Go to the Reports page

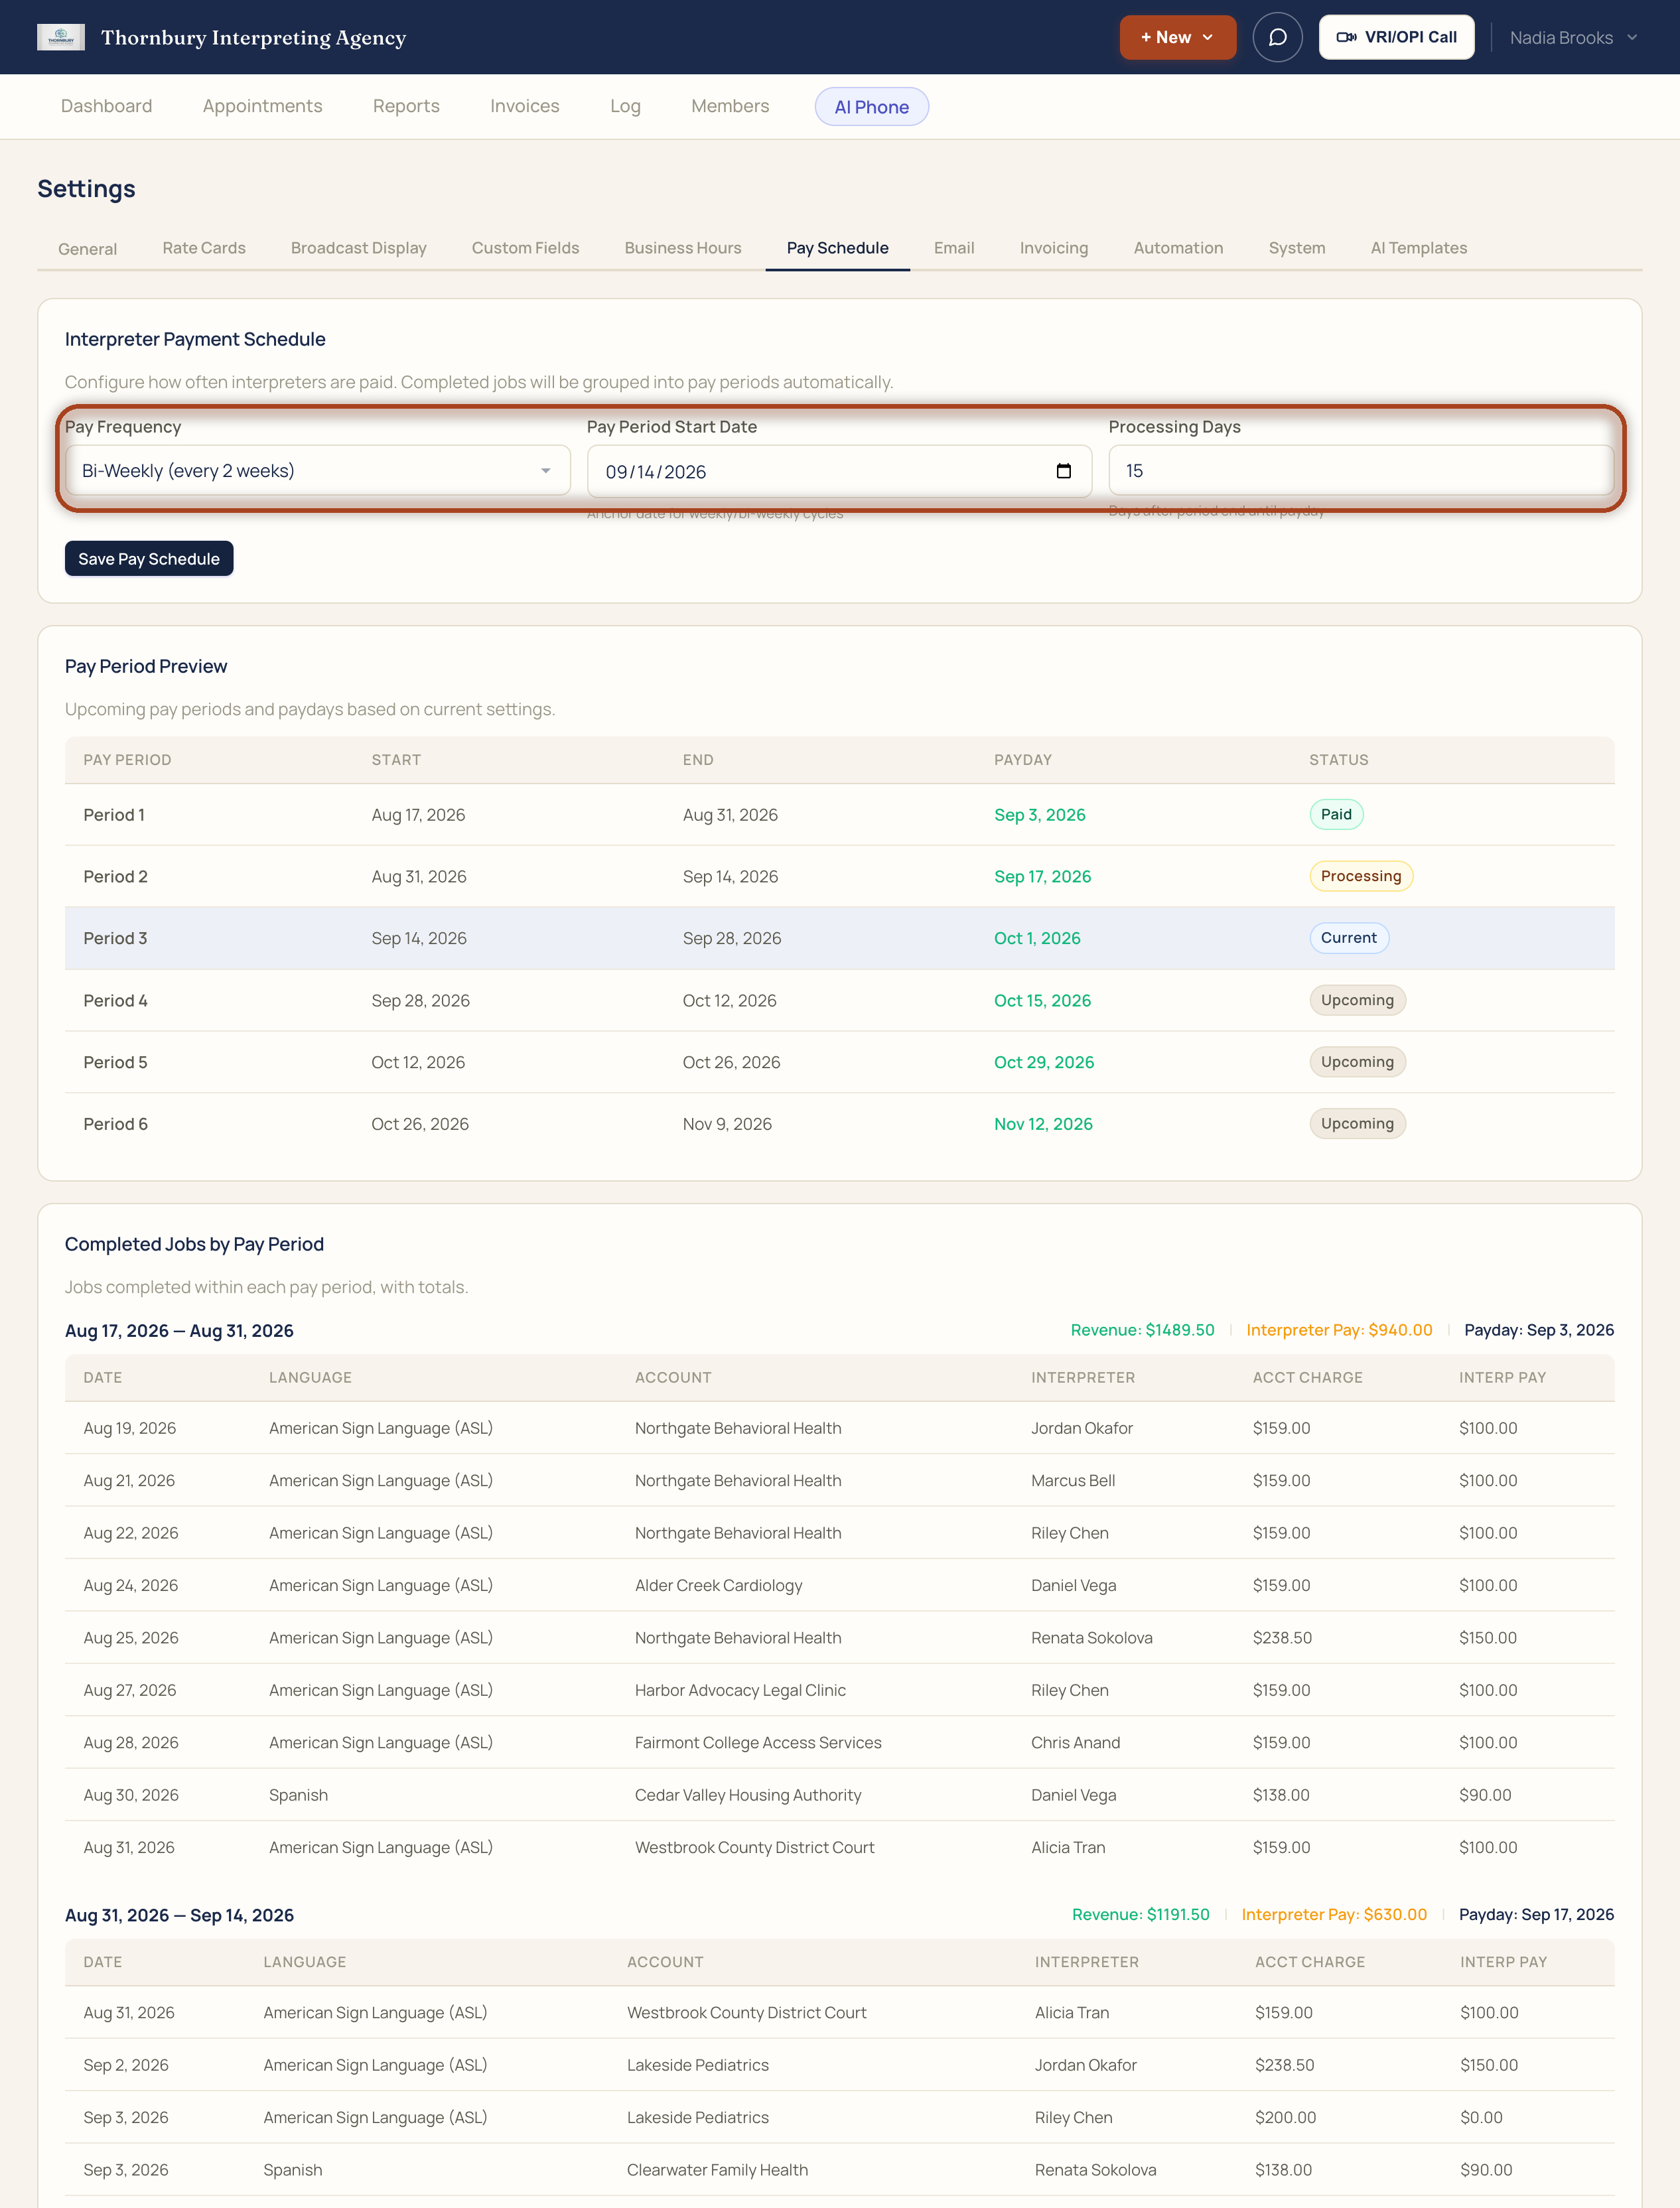click(x=405, y=106)
